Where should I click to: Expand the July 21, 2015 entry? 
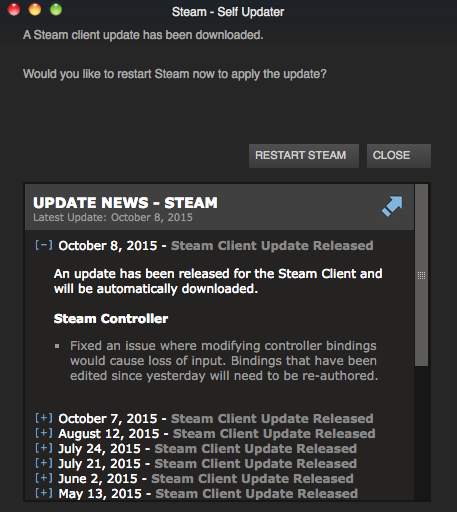(x=44, y=463)
